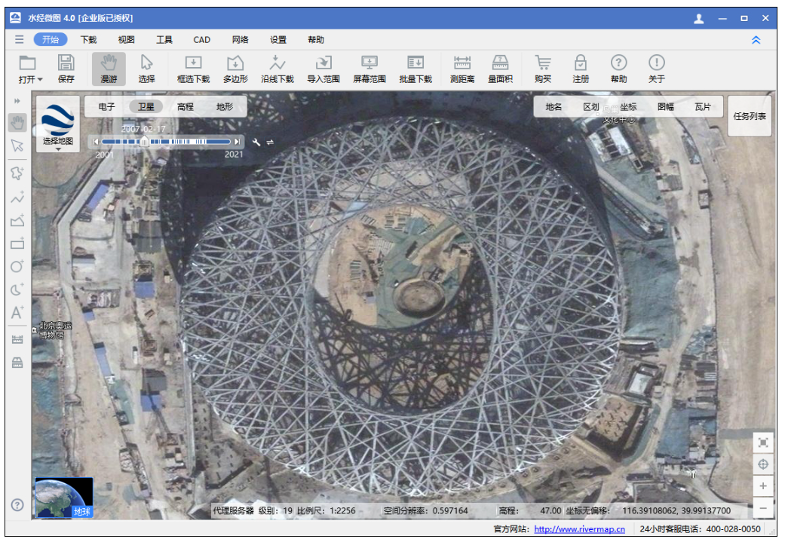Viewport: 785px width, 543px height.
Task: Choose the 多边形 polygon download tool
Action: pyautogui.click(x=235, y=67)
